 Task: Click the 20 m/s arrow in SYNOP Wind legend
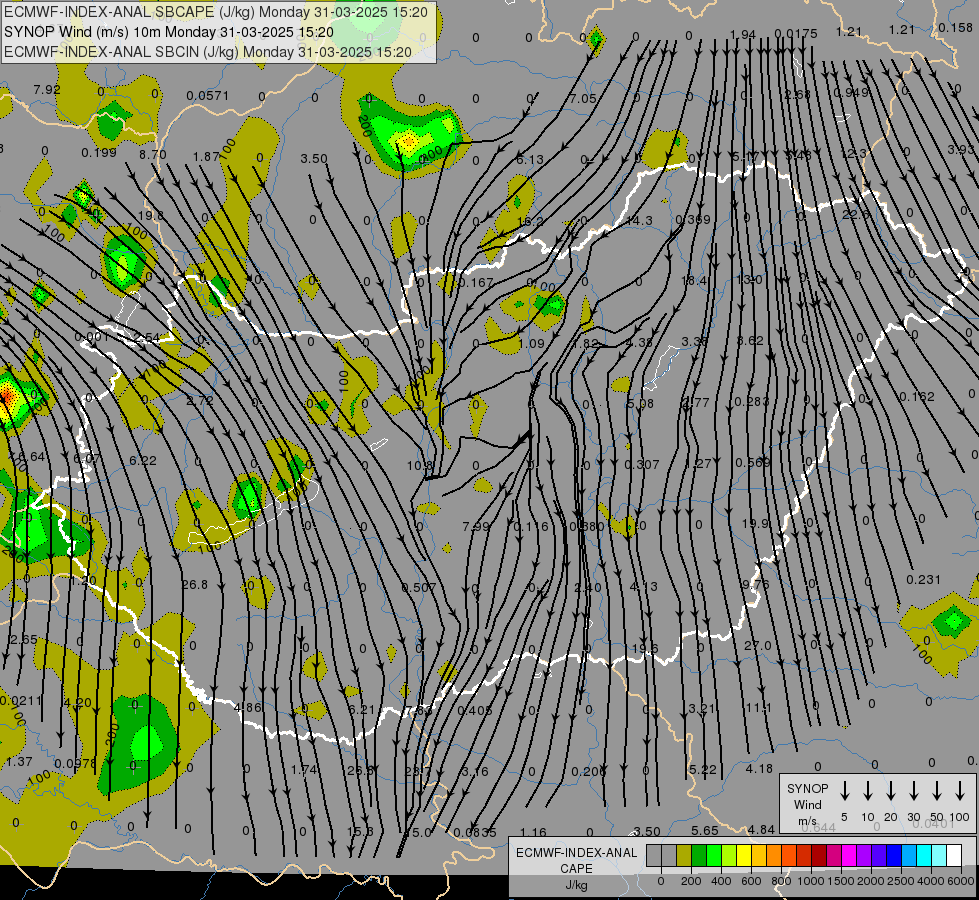pos(890,790)
